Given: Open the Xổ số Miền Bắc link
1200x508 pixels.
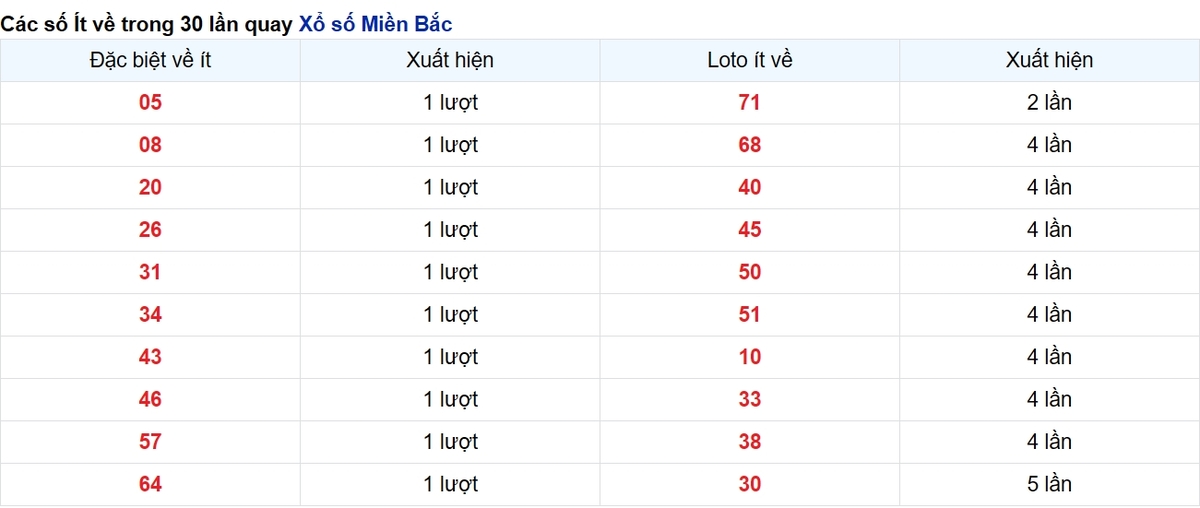Looking at the screenshot, I should coord(375,24).
